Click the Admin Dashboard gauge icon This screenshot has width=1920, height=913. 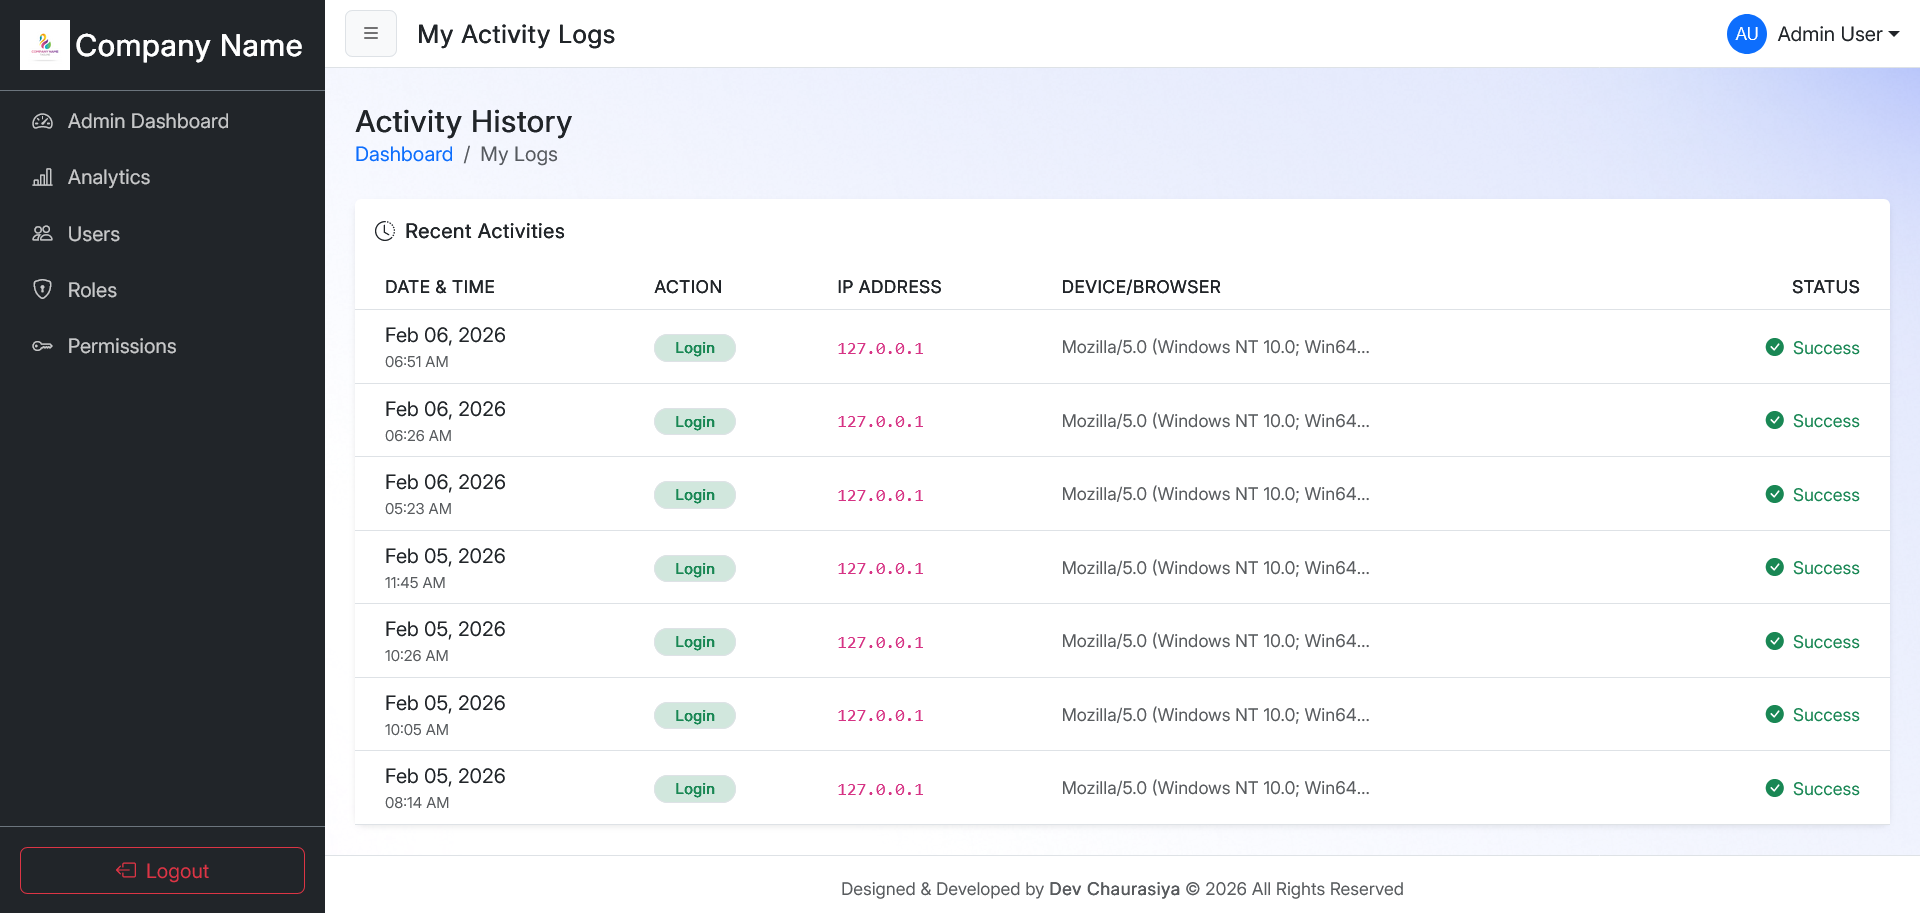[42, 122]
